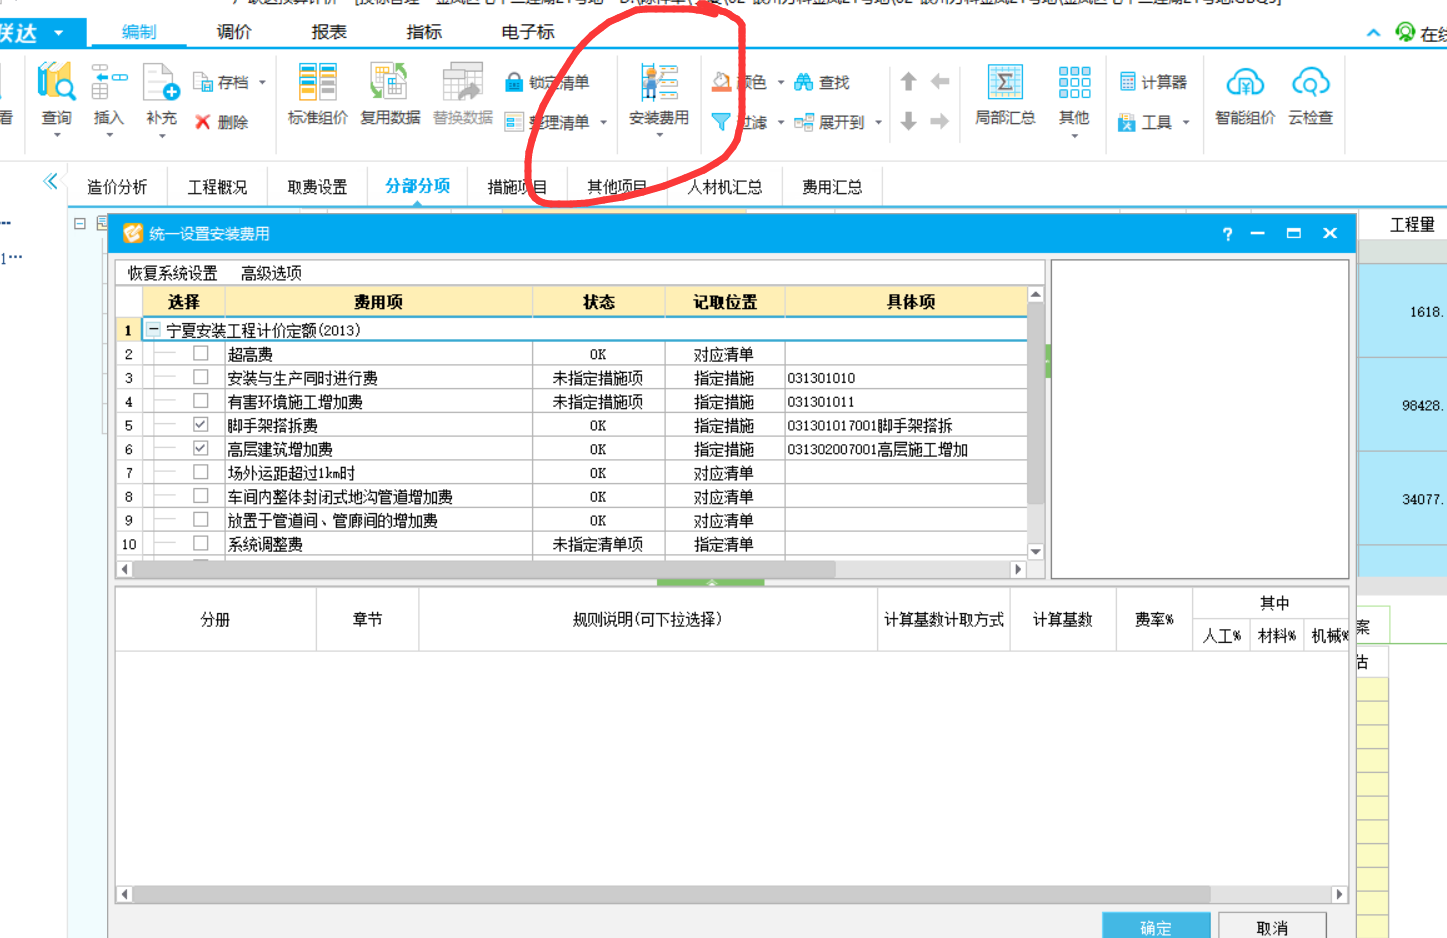
Task: Open the 工具 tools icon
Action: coord(1127,122)
